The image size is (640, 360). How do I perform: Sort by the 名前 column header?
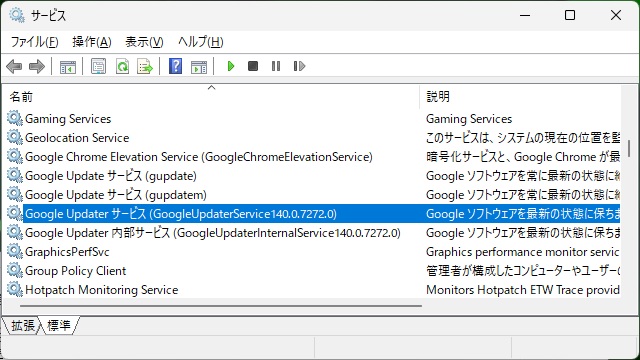coord(211,96)
